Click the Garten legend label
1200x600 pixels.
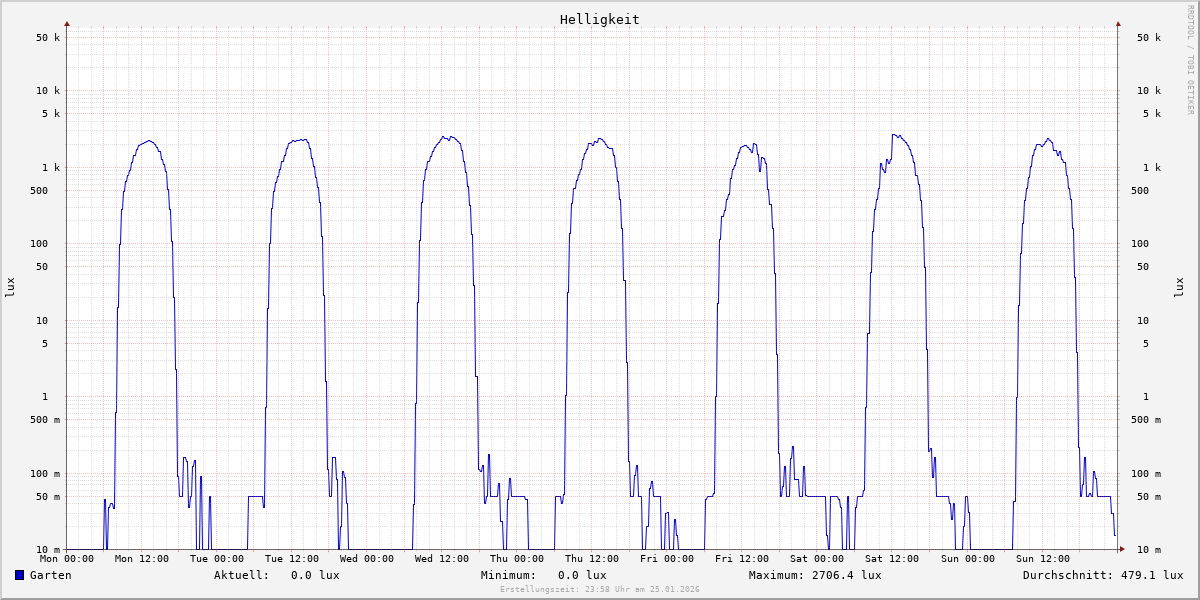pos(50,575)
